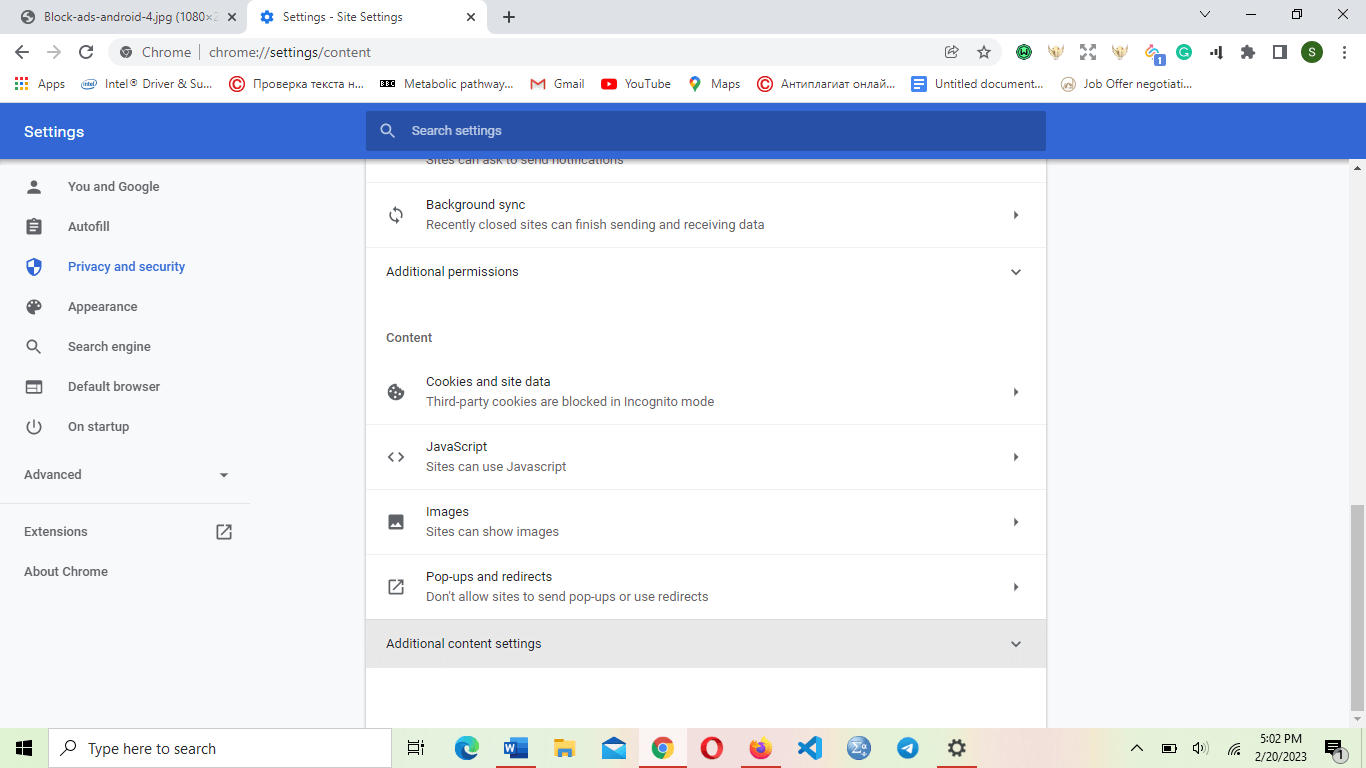Open Chrome side panel icon
This screenshot has height=768, width=1366.
1279,52
